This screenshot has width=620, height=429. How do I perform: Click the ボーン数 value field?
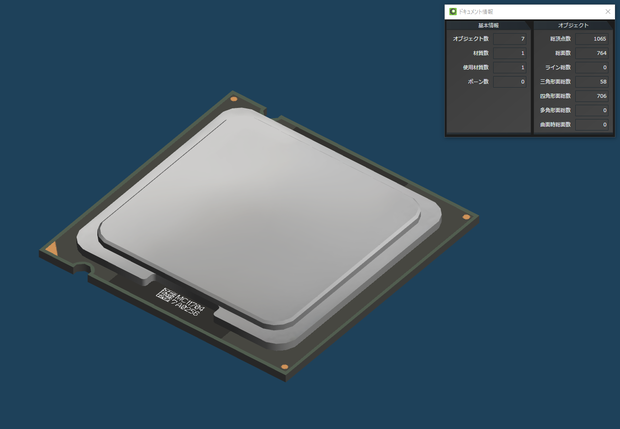510,82
